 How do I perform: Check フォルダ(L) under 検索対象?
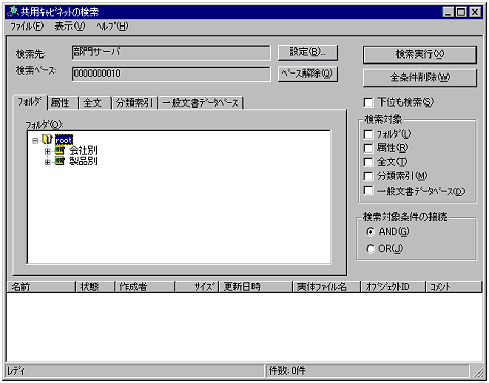368,134
